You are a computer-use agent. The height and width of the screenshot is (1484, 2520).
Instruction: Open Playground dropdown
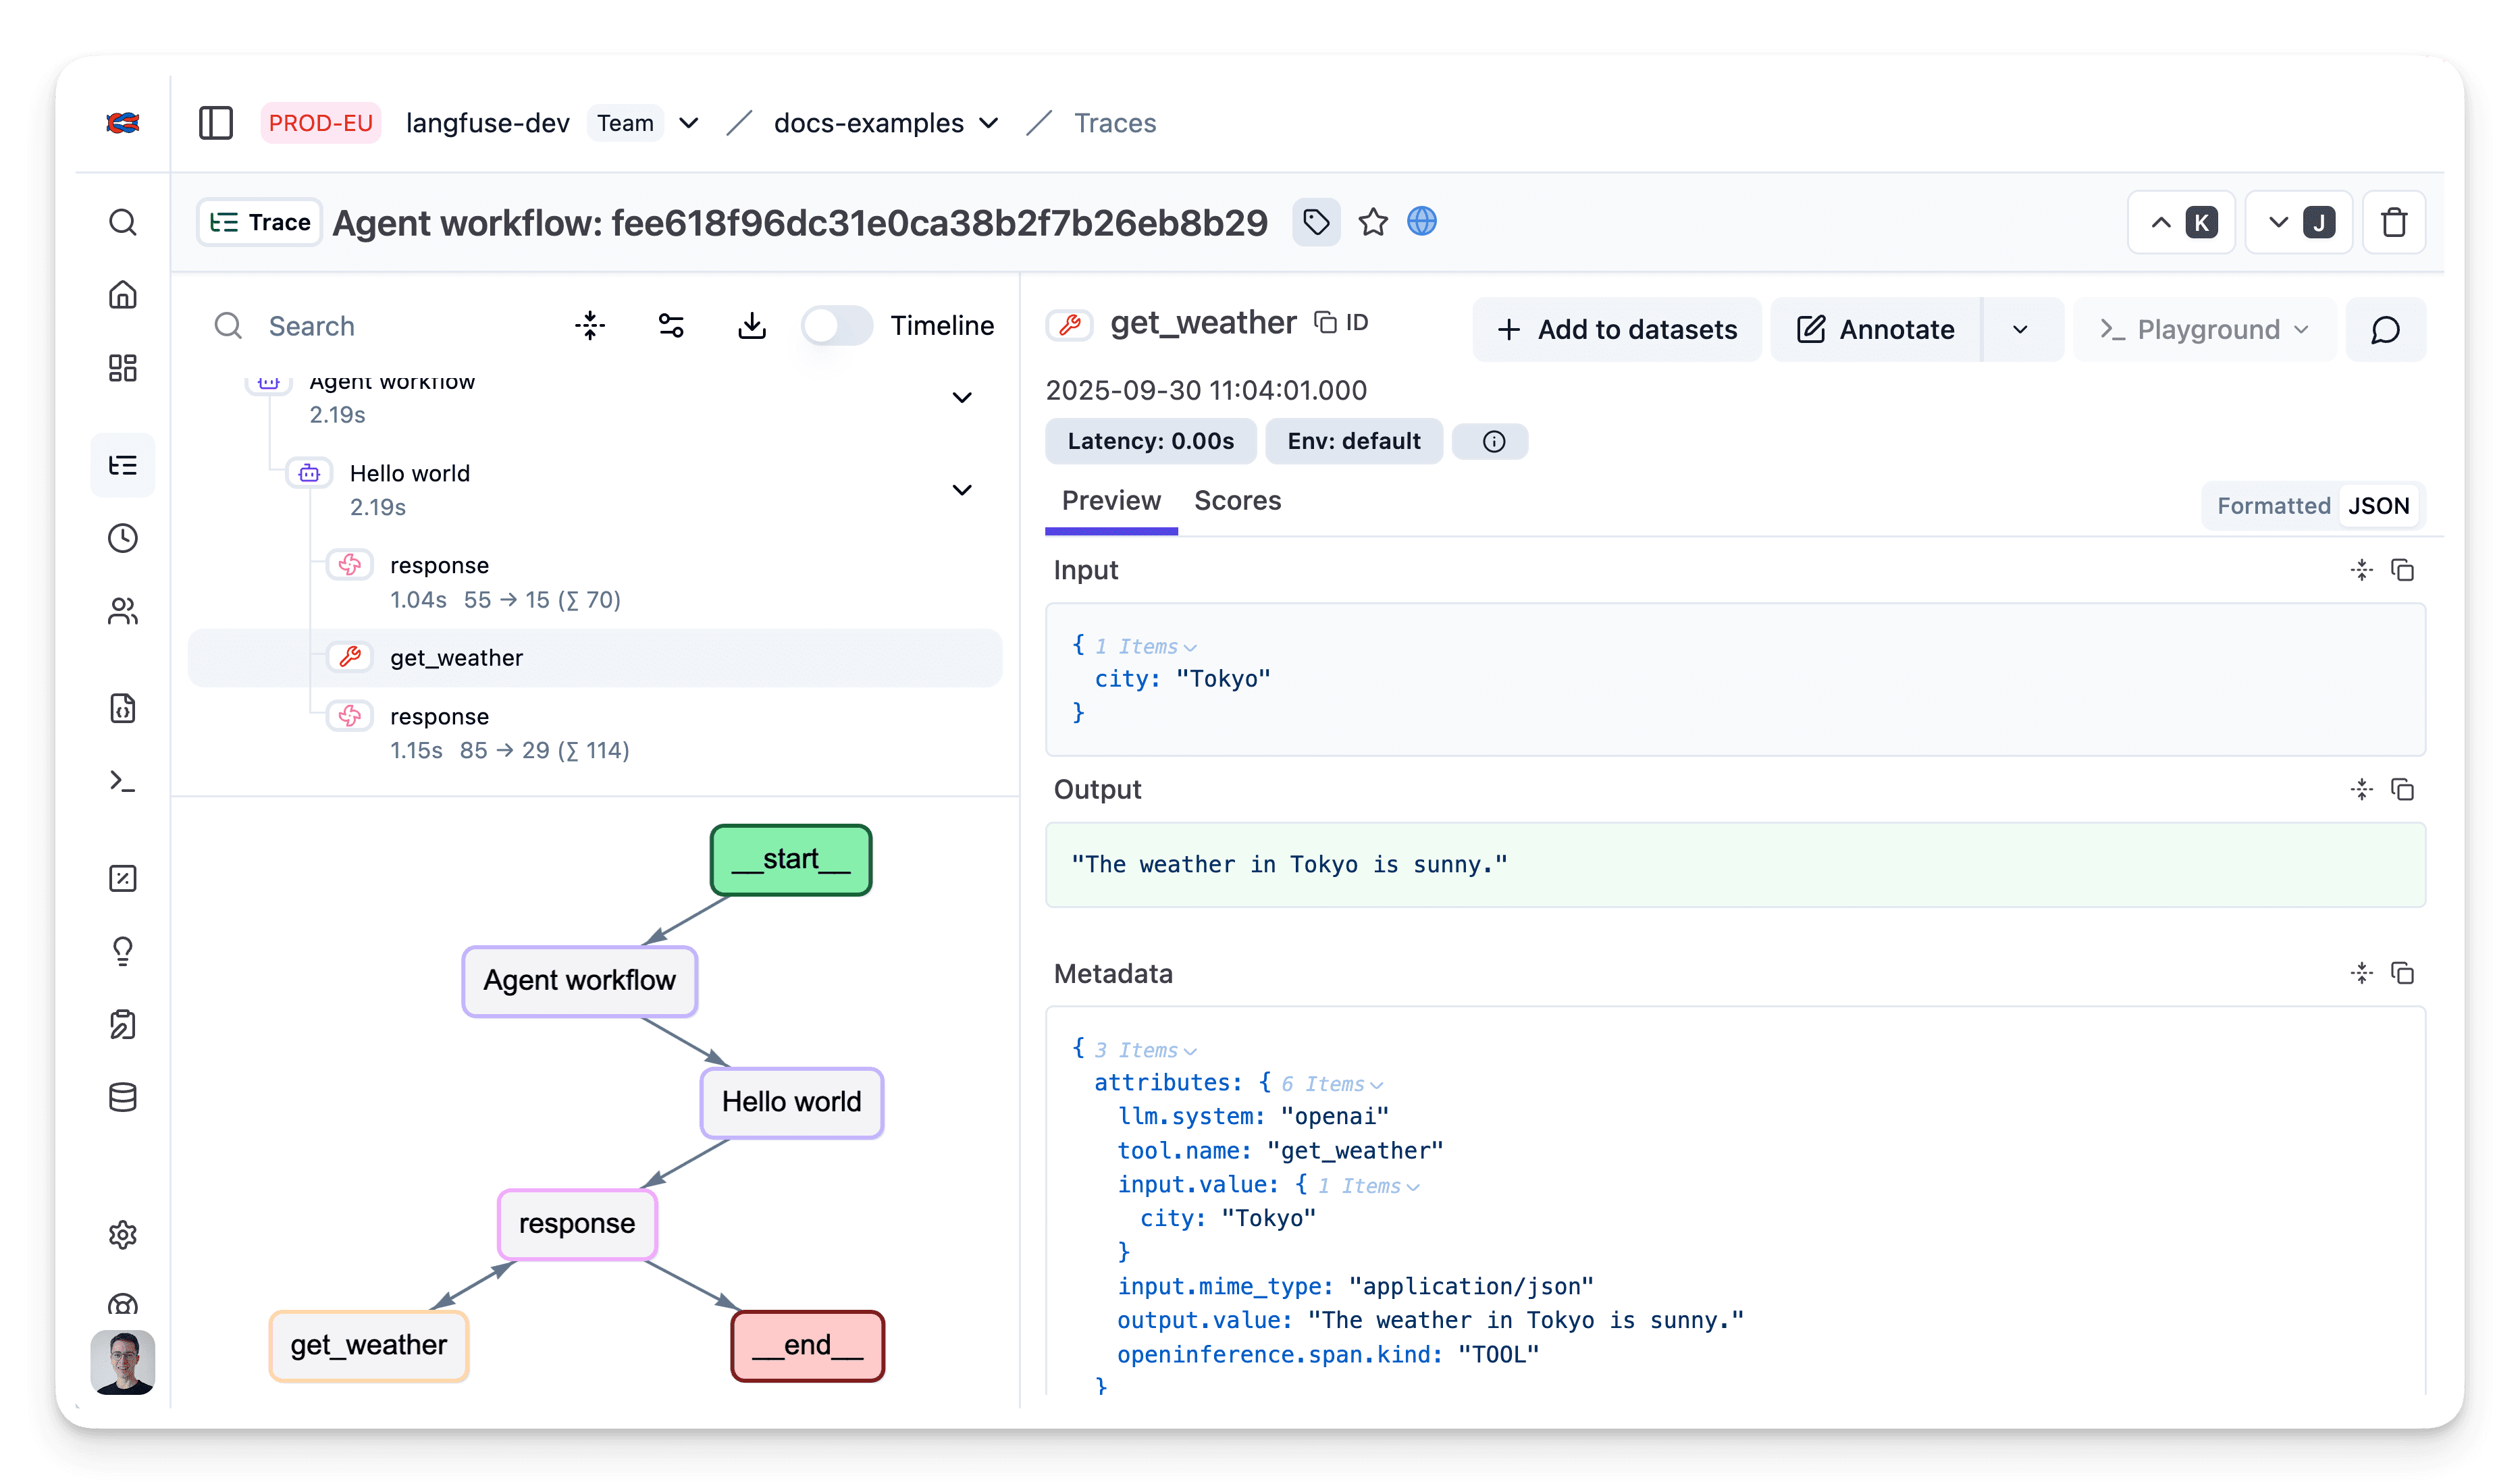click(x=2205, y=329)
